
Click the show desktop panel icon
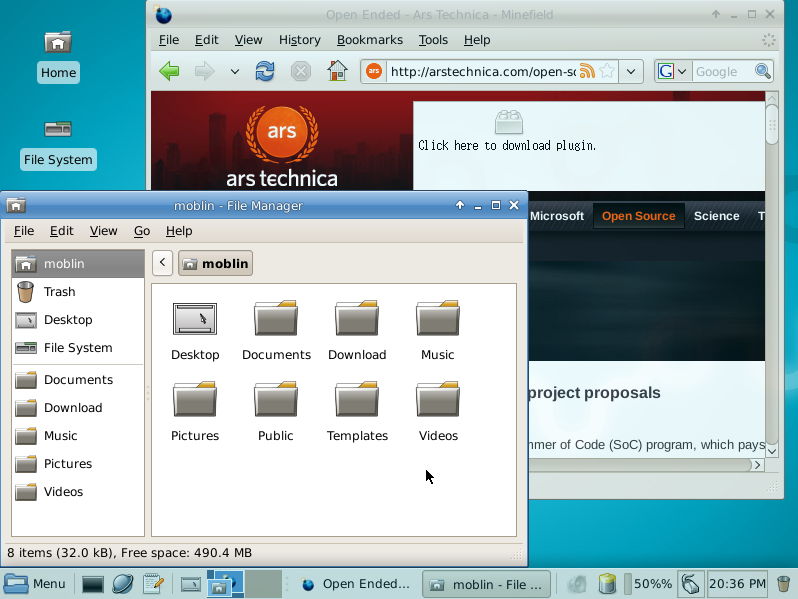click(x=191, y=584)
